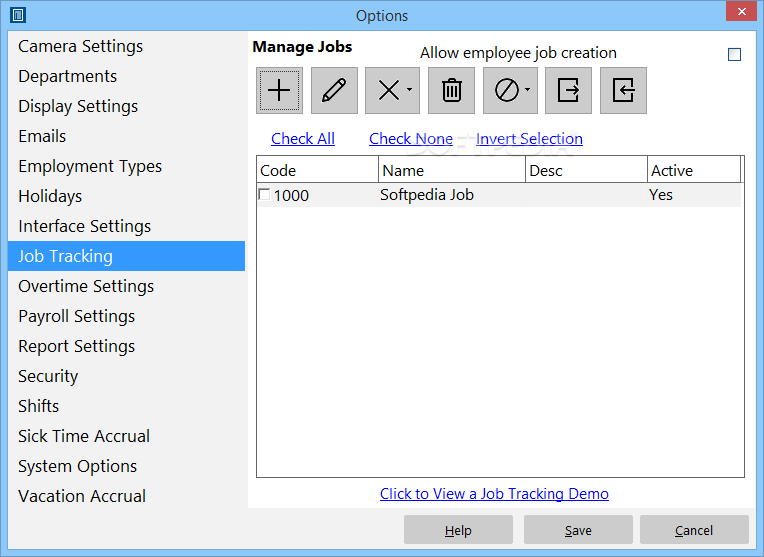Click the Invert Selection link
764x557 pixels.
click(529, 139)
